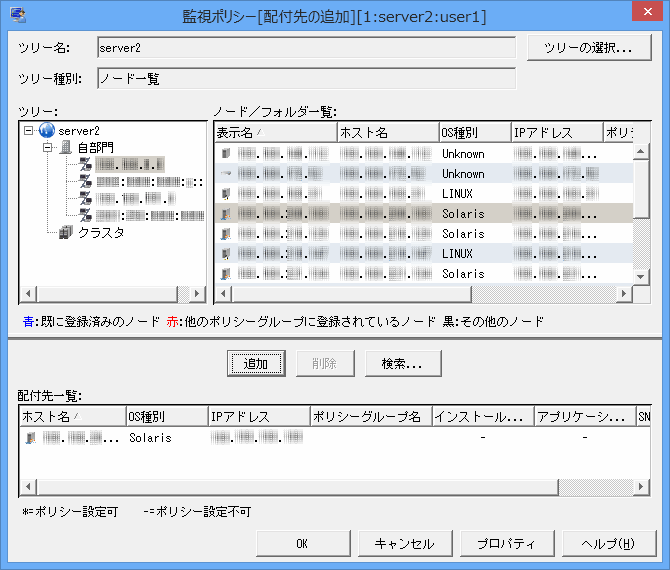Click ポリシーグループ名 column header
The width and height of the screenshot is (670, 570).
pyautogui.click(x=368, y=416)
